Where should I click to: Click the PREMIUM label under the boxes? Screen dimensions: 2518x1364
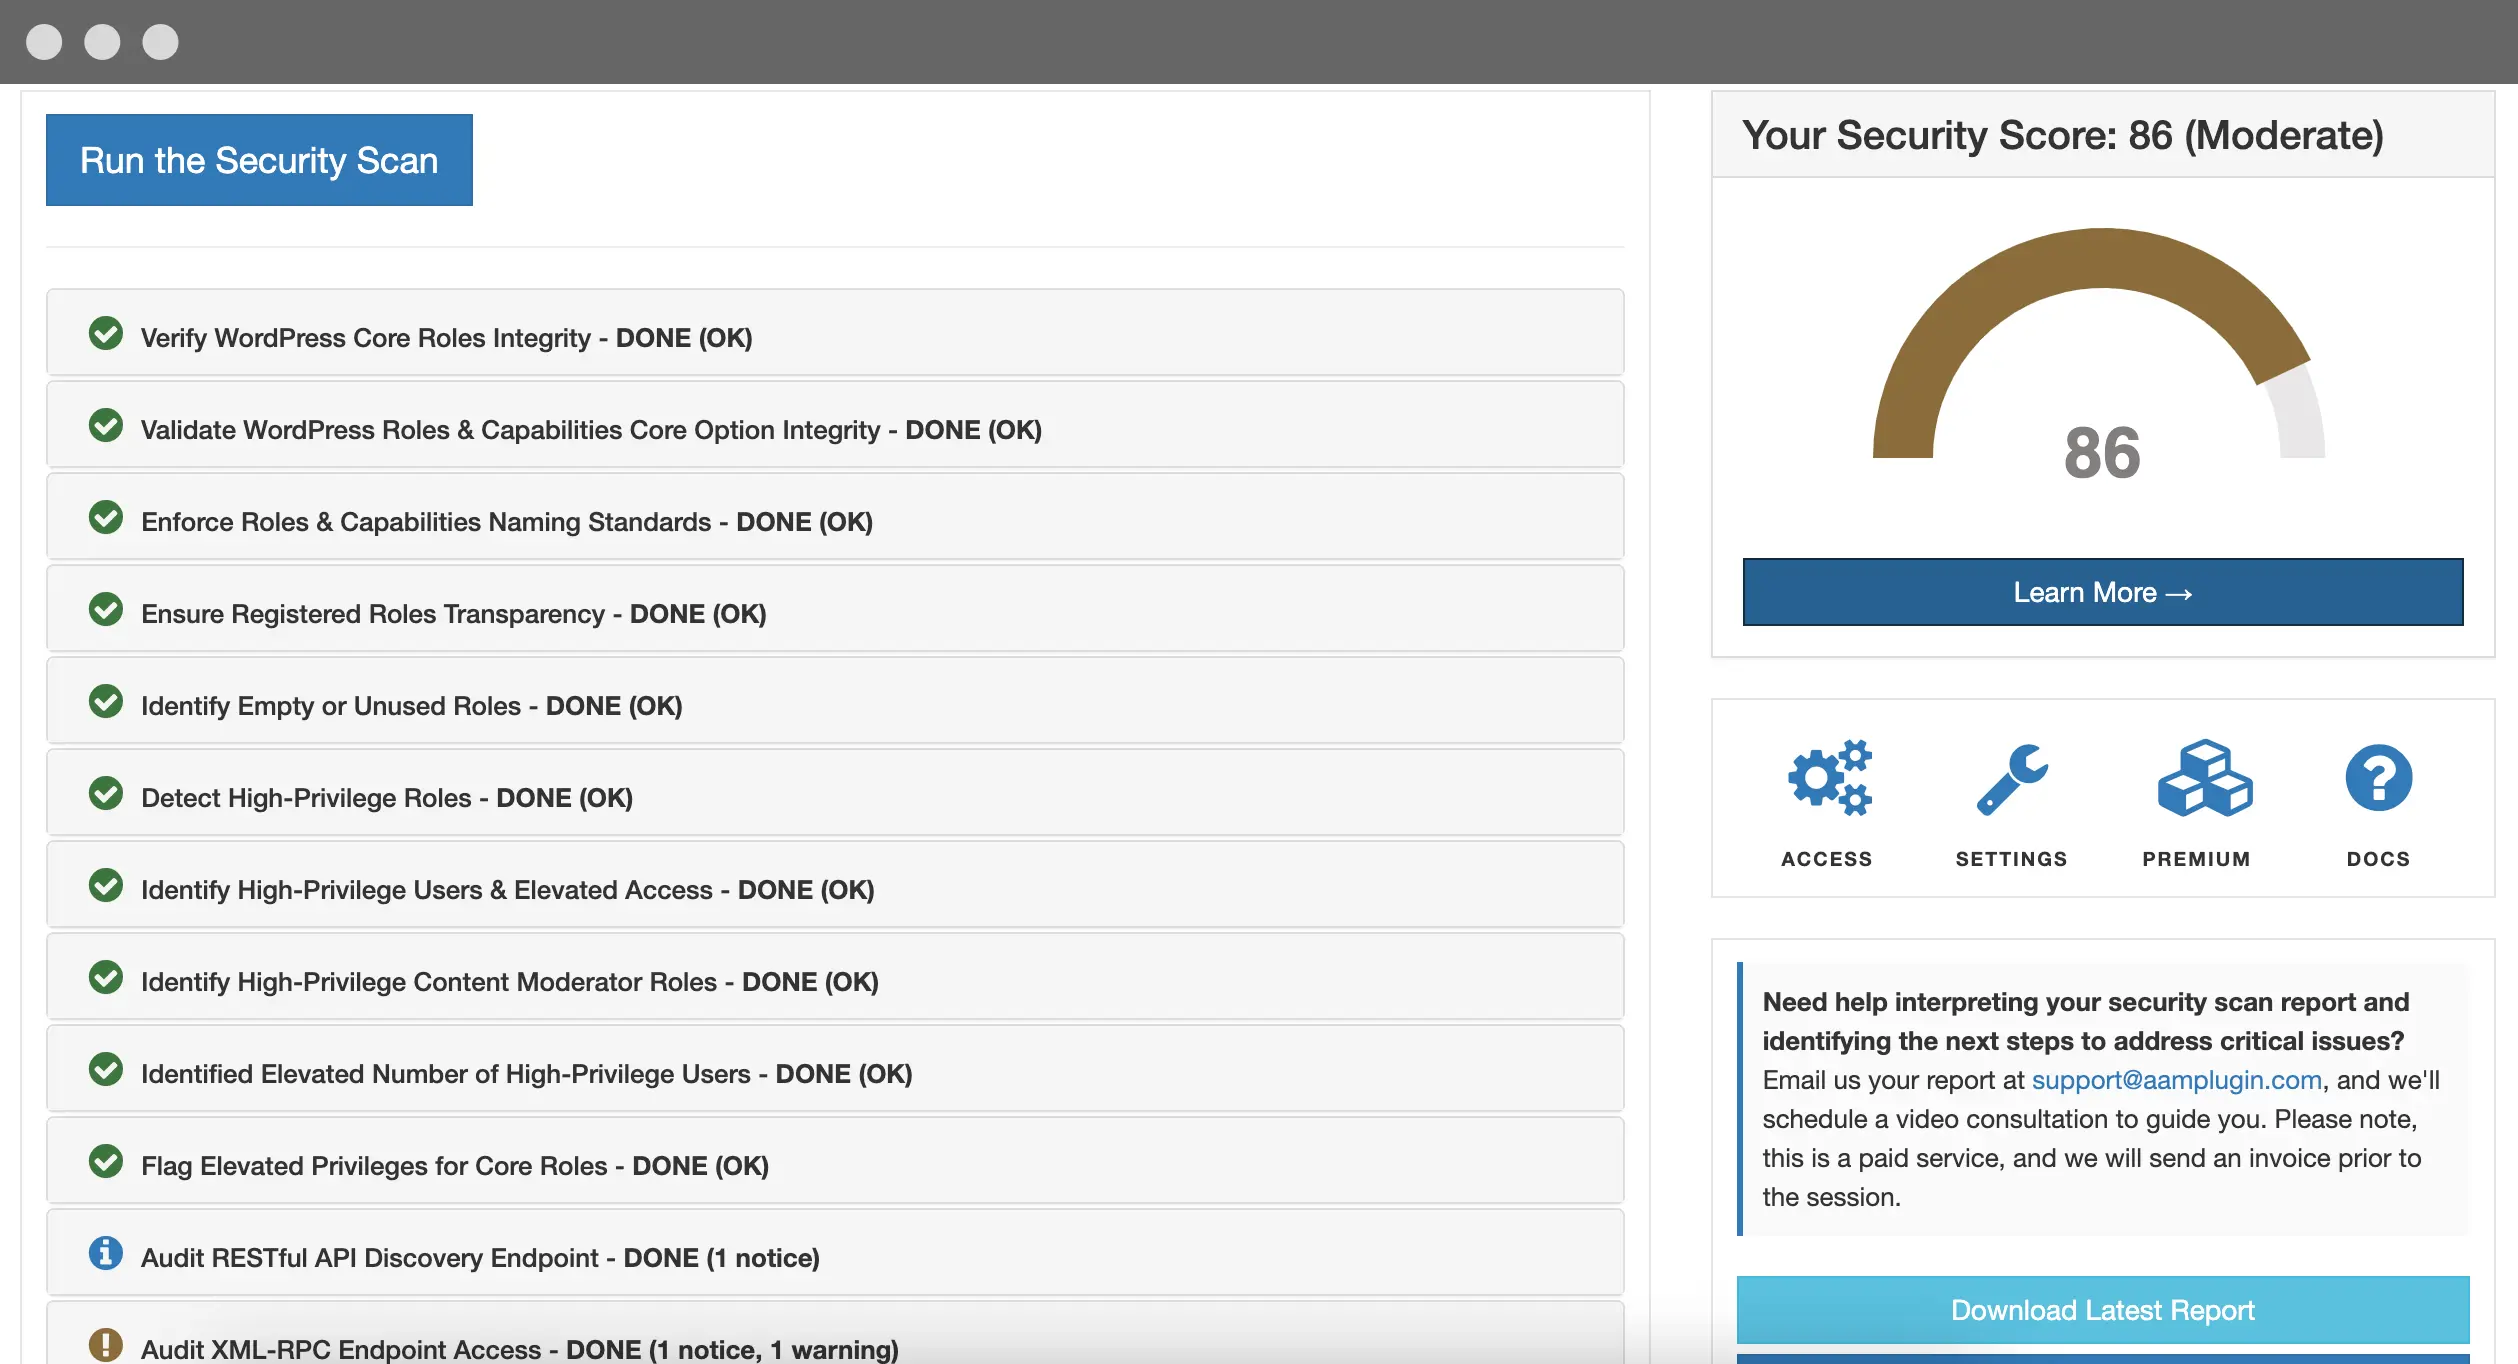2197,859
